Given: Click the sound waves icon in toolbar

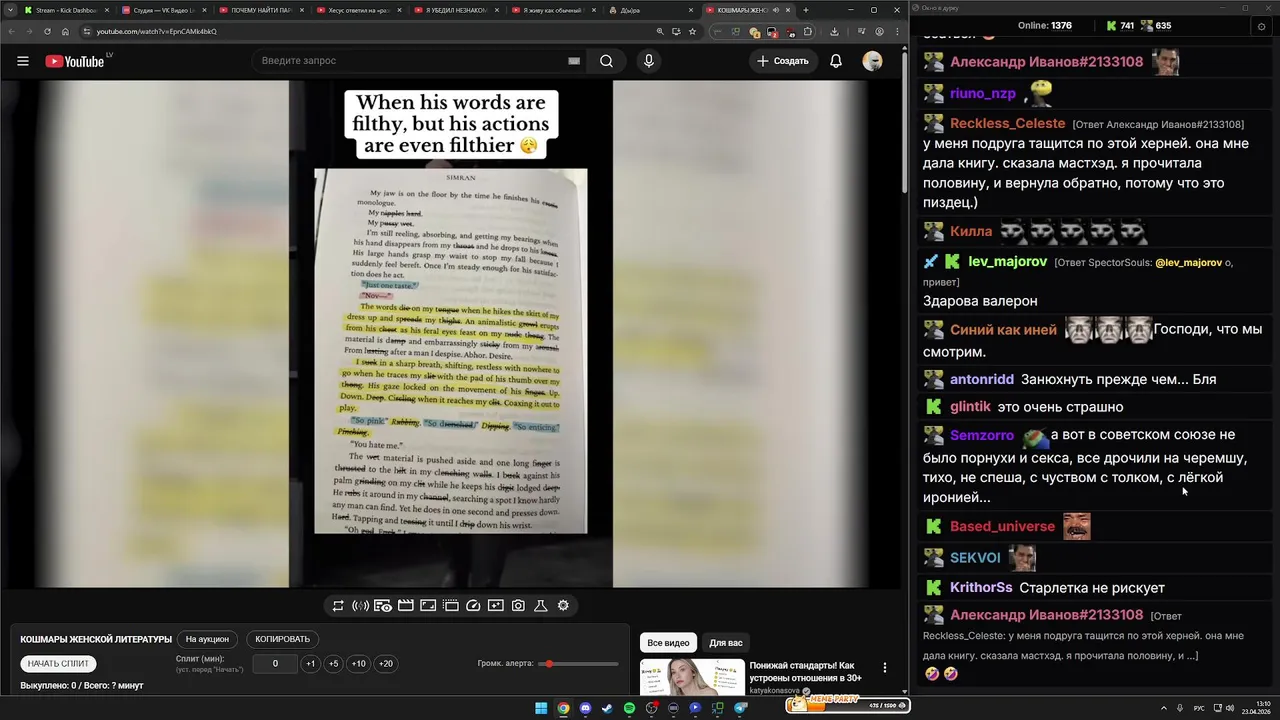Looking at the screenshot, I should pos(361,606).
